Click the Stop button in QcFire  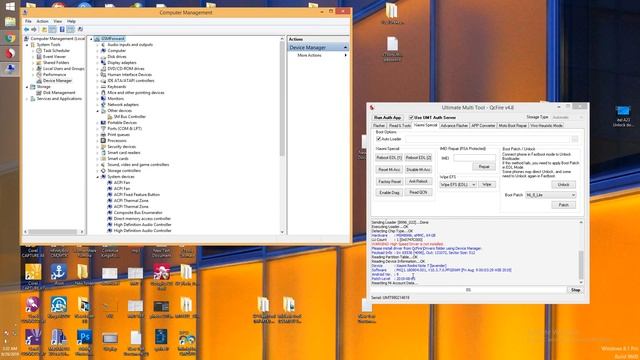576,290
